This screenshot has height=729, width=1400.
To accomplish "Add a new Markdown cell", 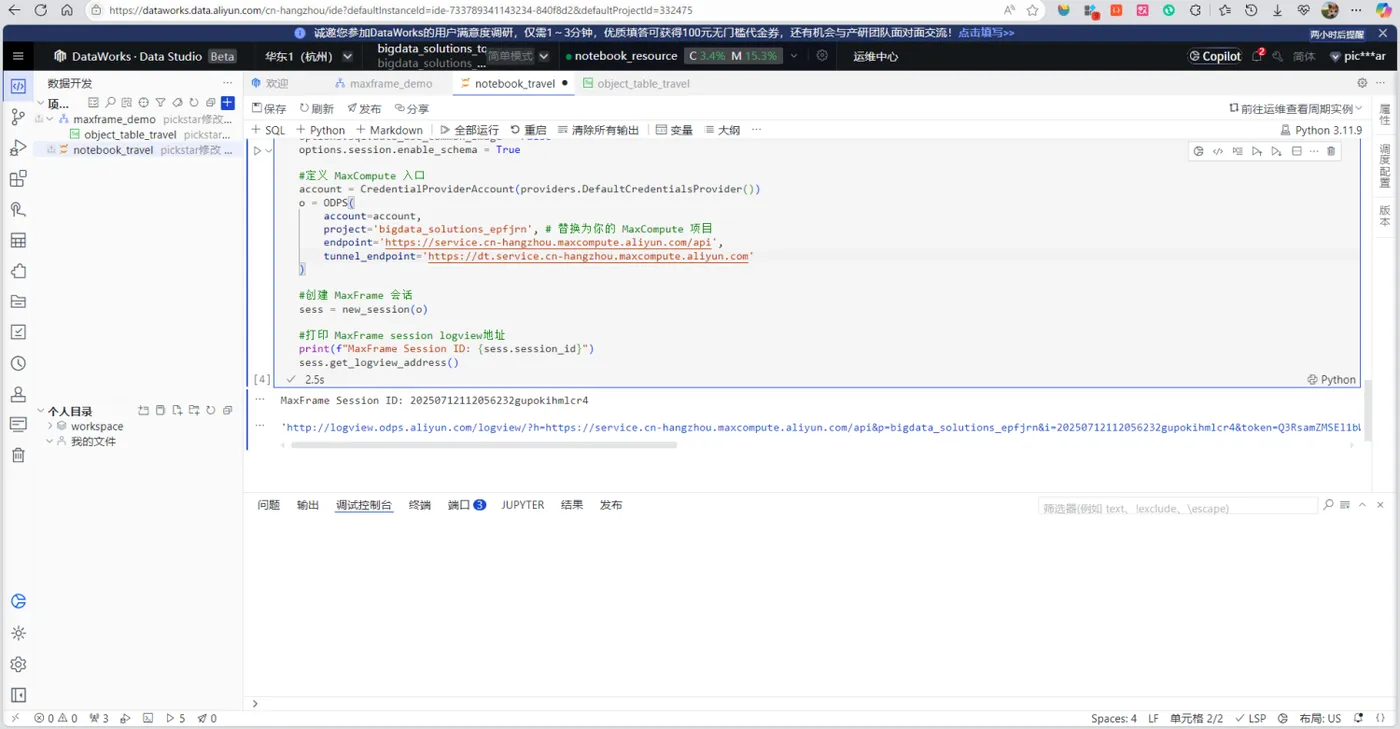I will click(389, 130).
